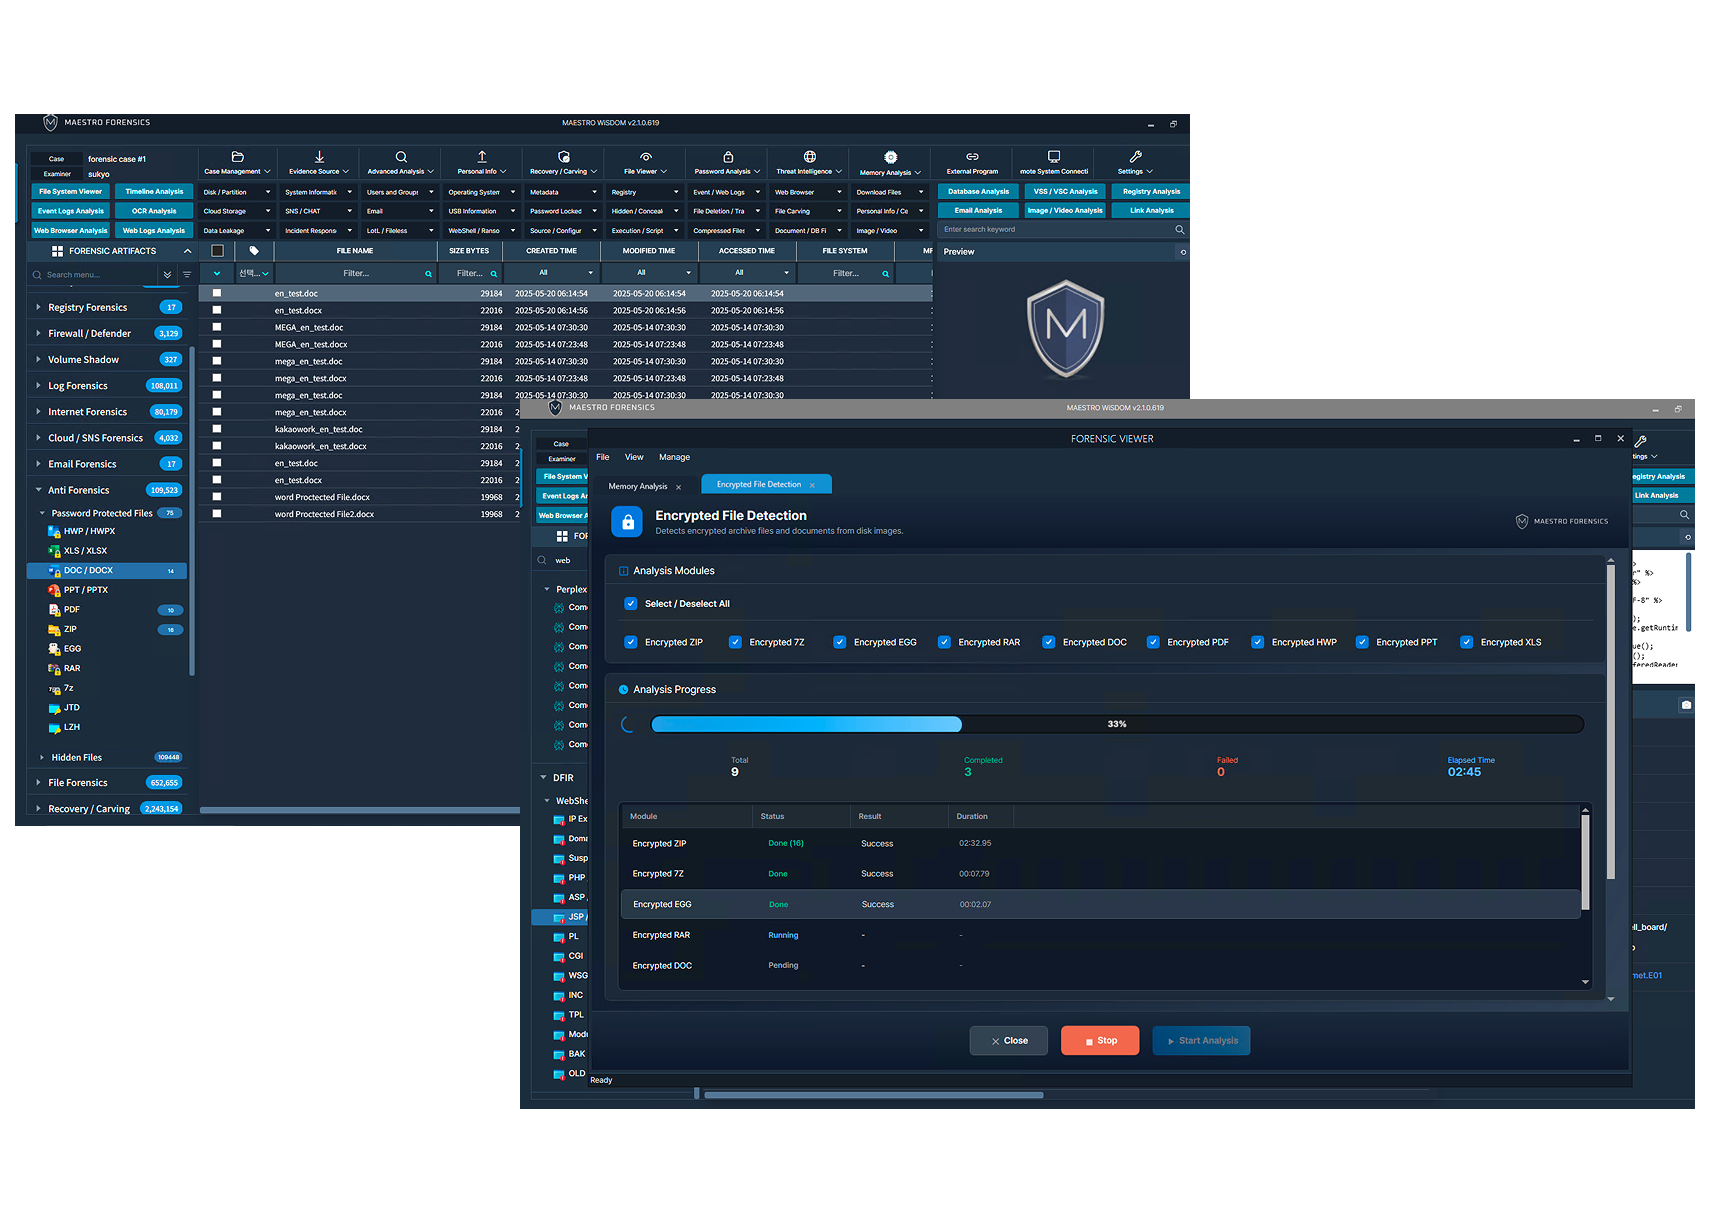Click the Close button in Forensic Viewer
1710x1224 pixels.
tap(1009, 1041)
